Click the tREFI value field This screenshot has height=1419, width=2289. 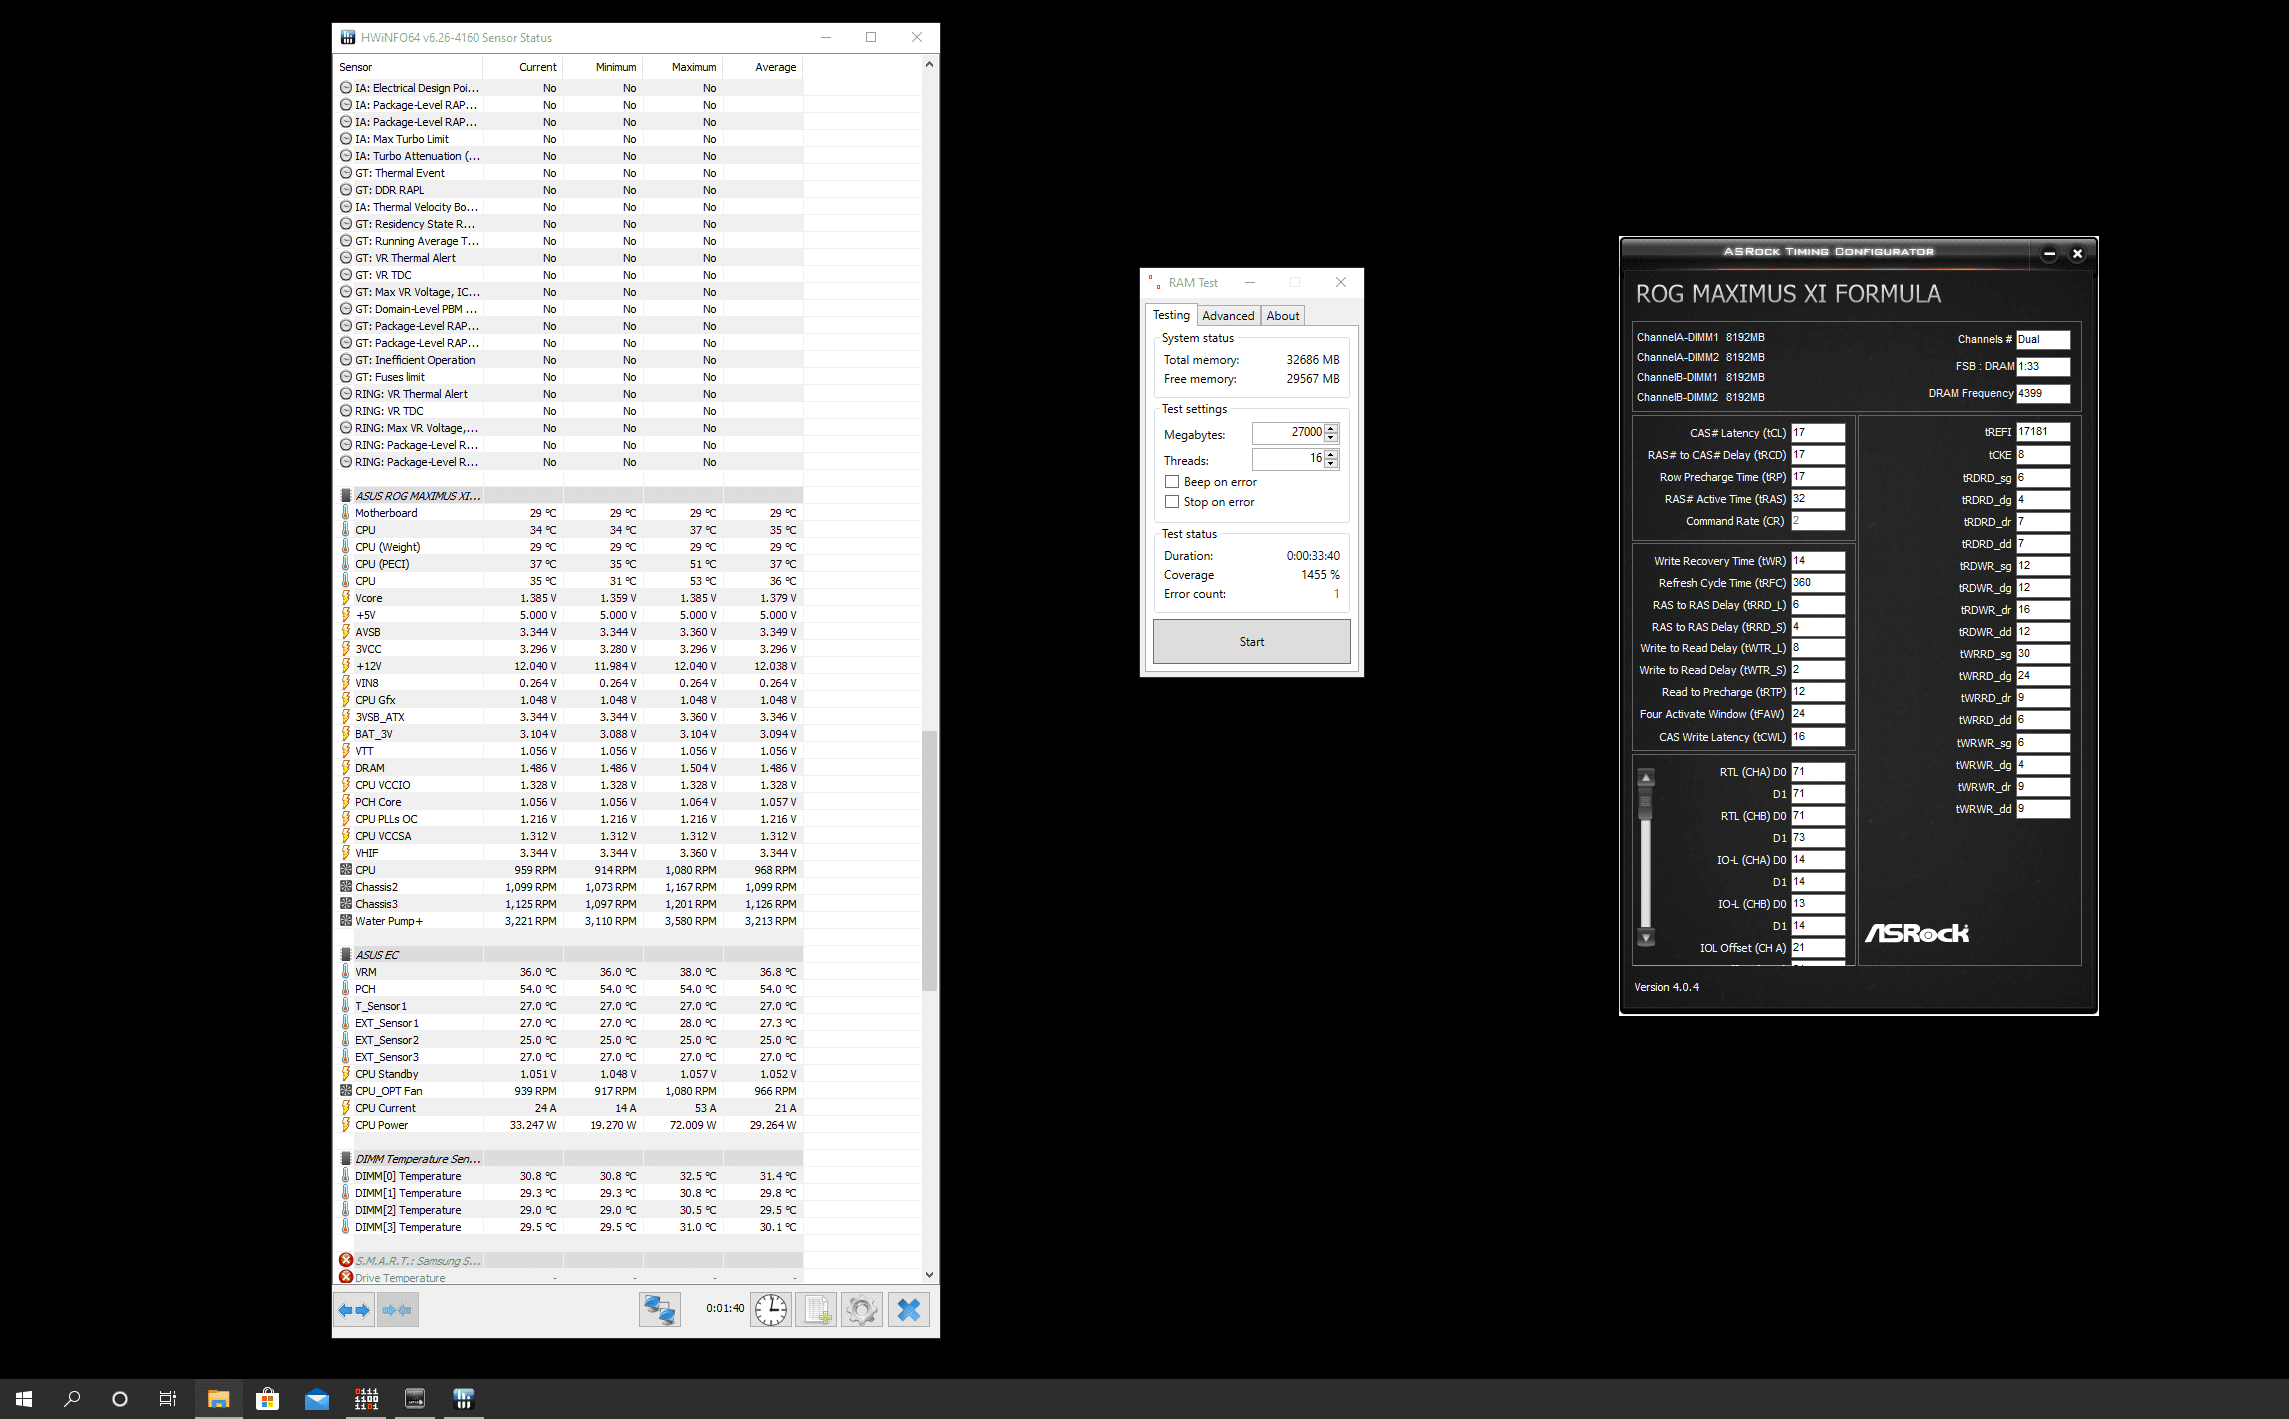2042,432
